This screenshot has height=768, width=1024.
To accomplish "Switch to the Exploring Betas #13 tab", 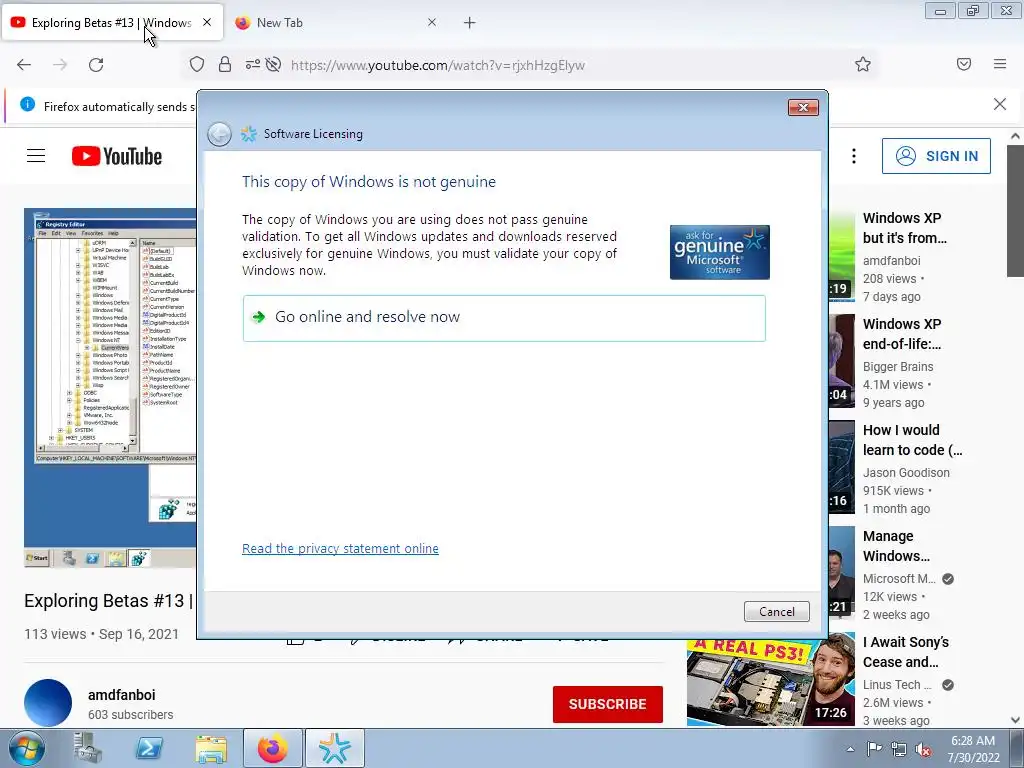I will coord(112,23).
